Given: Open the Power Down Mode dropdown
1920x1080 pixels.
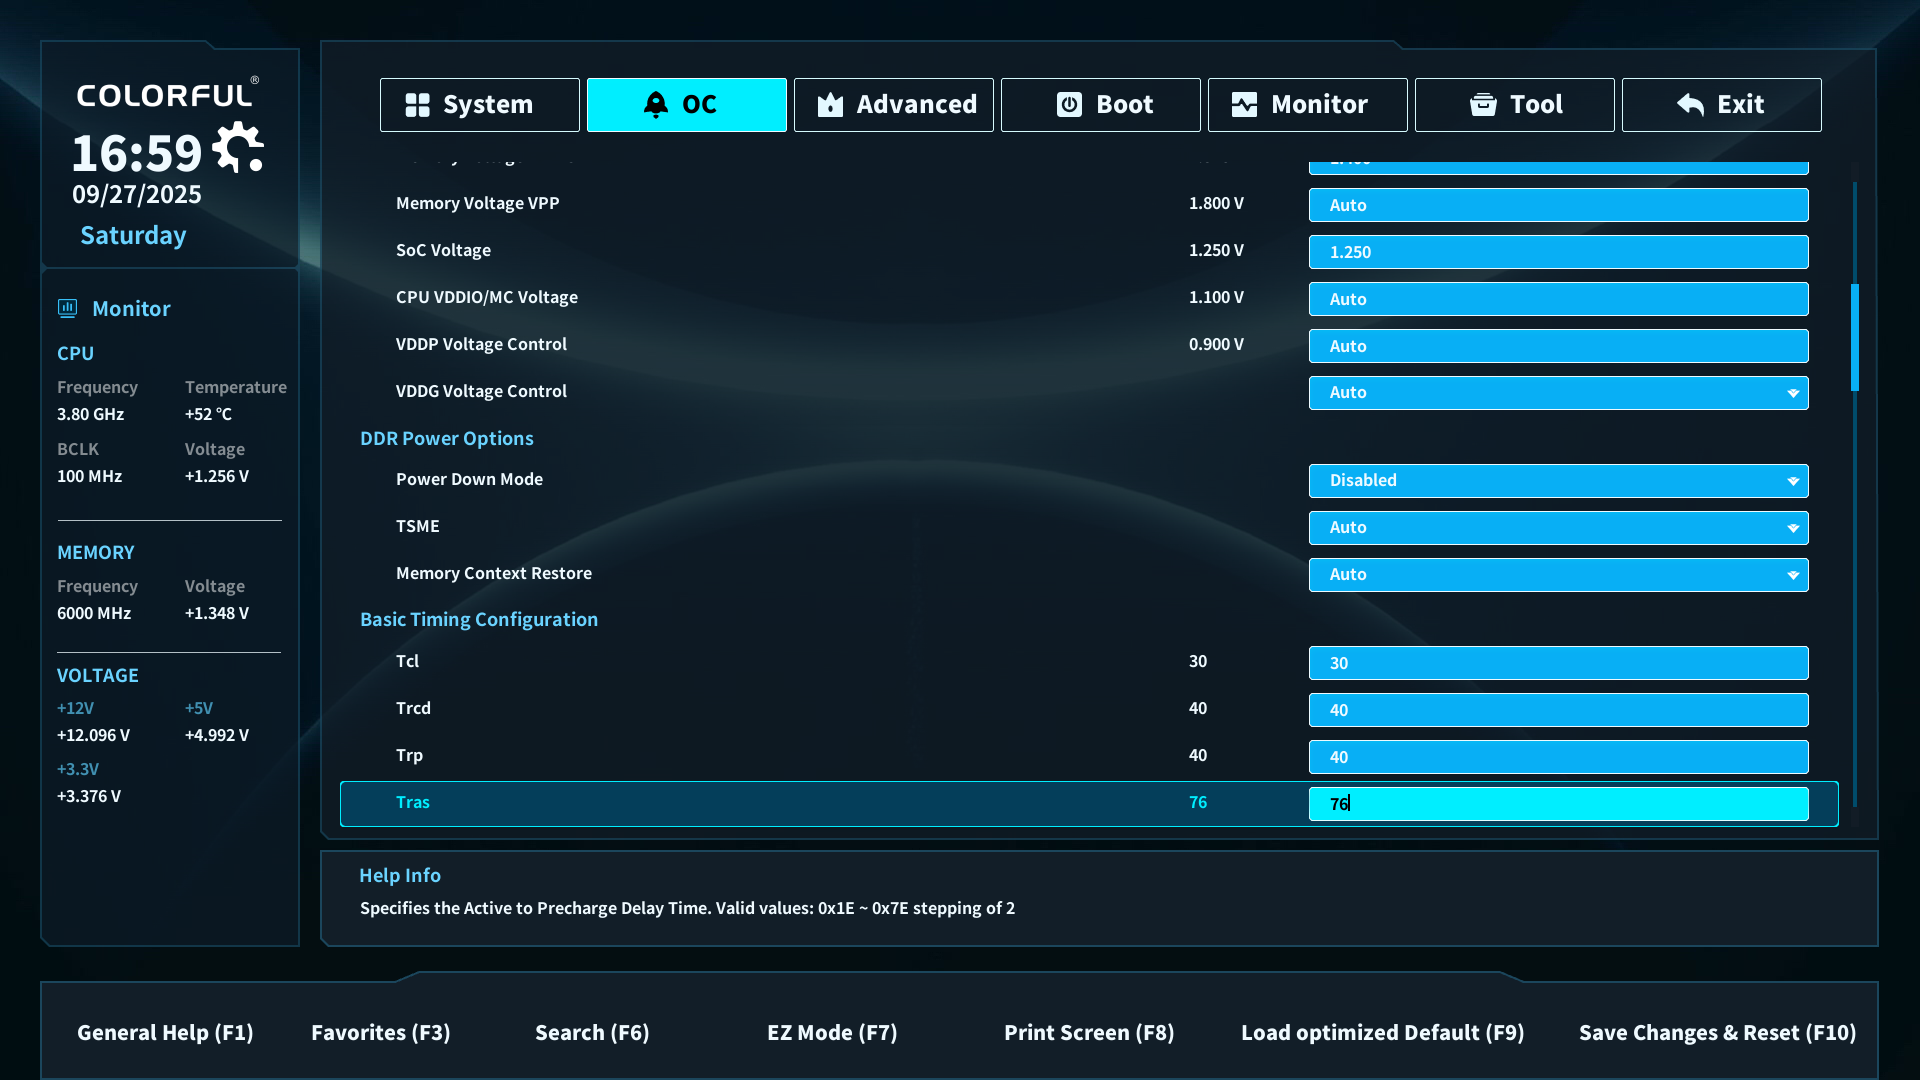Looking at the screenshot, I should (1559, 481).
